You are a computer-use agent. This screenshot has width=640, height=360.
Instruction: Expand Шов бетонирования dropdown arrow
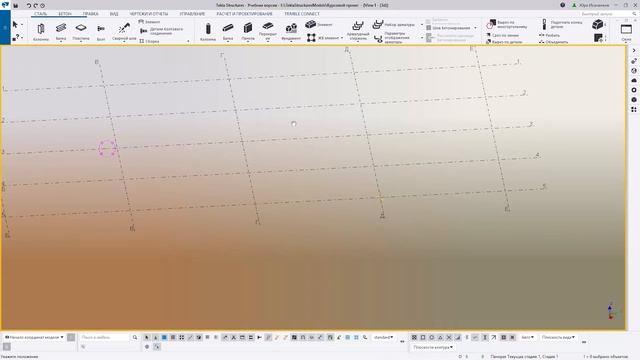click(x=475, y=28)
